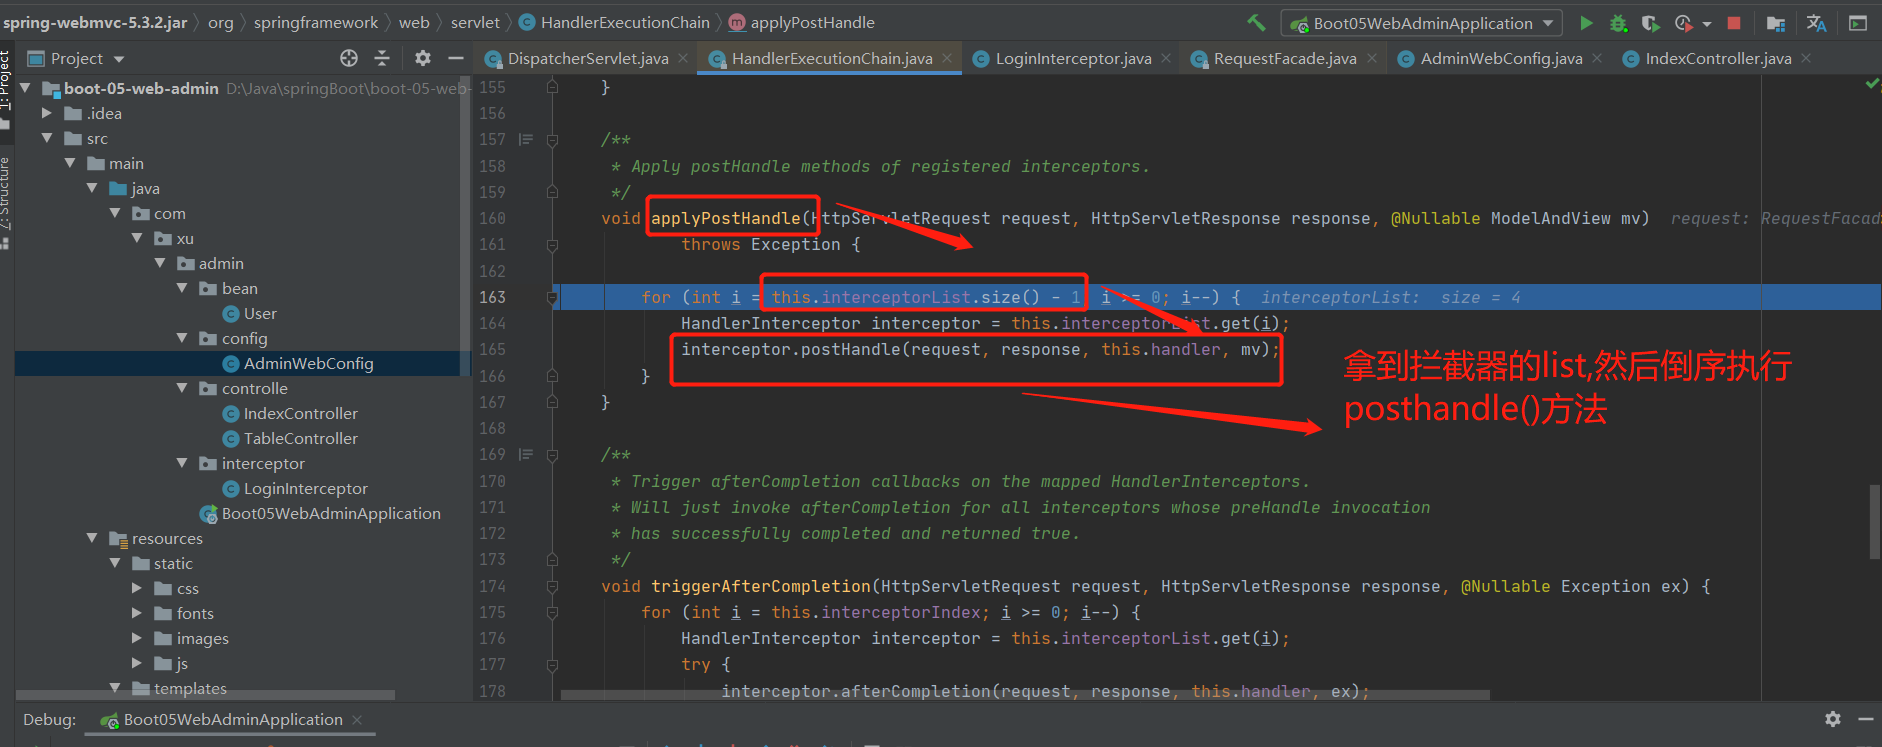The image size is (1882, 747).
Task: Close the Debug session tab
Action: tap(357, 720)
